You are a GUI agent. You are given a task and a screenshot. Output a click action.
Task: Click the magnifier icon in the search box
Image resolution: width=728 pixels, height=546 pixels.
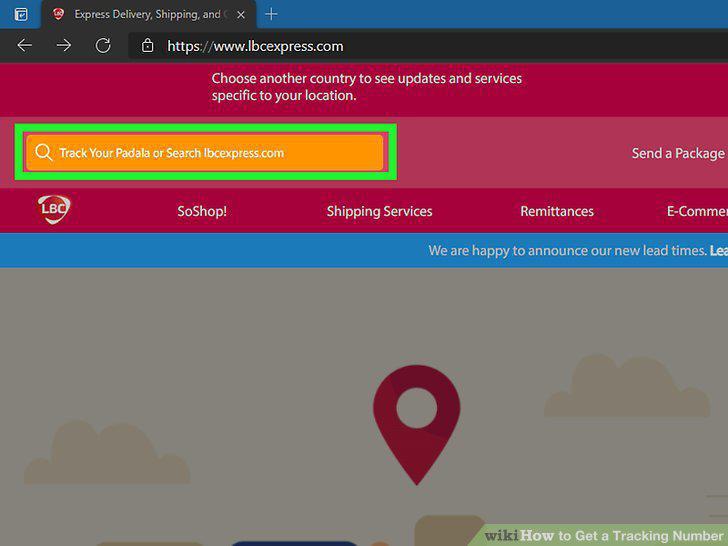(44, 152)
